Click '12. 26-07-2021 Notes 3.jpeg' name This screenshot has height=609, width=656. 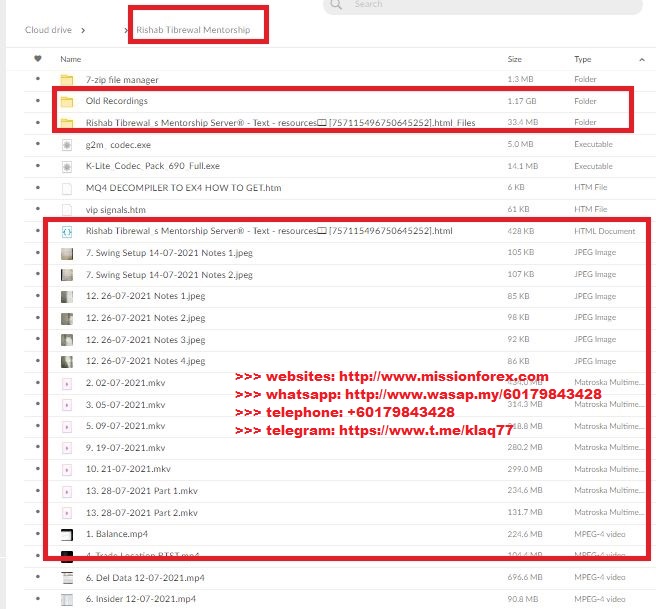coord(146,340)
